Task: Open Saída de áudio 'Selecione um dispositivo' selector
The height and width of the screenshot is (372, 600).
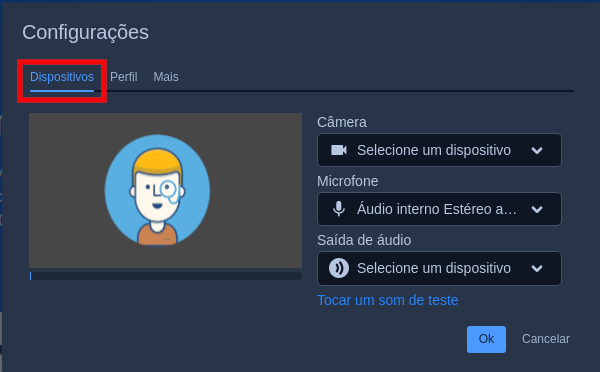Action: coord(439,268)
